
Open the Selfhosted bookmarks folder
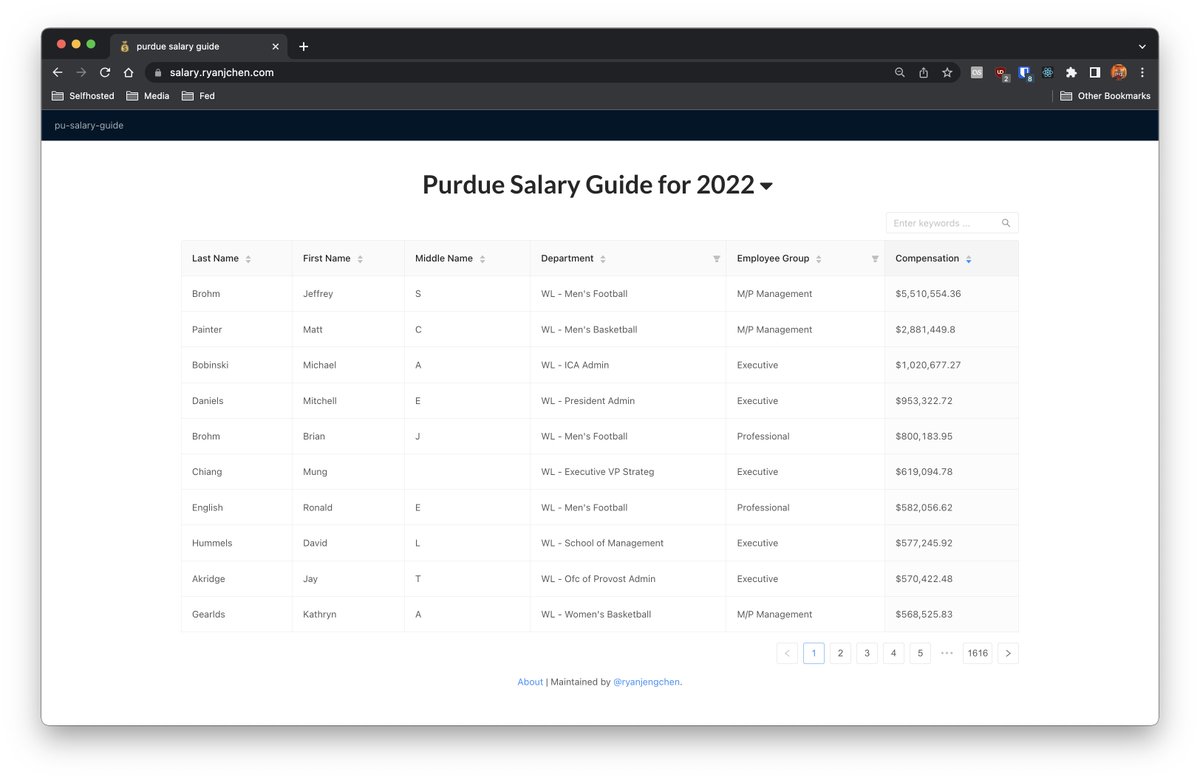click(83, 96)
